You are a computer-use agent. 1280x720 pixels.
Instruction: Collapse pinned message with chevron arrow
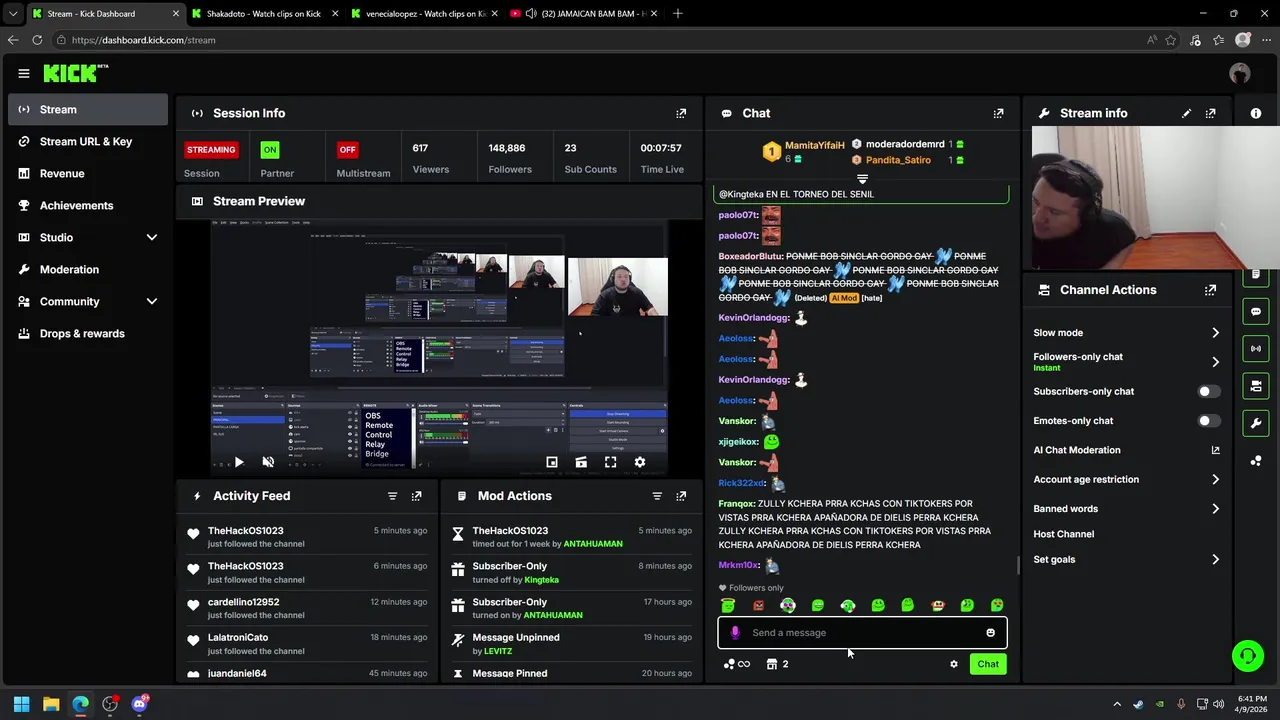point(862,179)
